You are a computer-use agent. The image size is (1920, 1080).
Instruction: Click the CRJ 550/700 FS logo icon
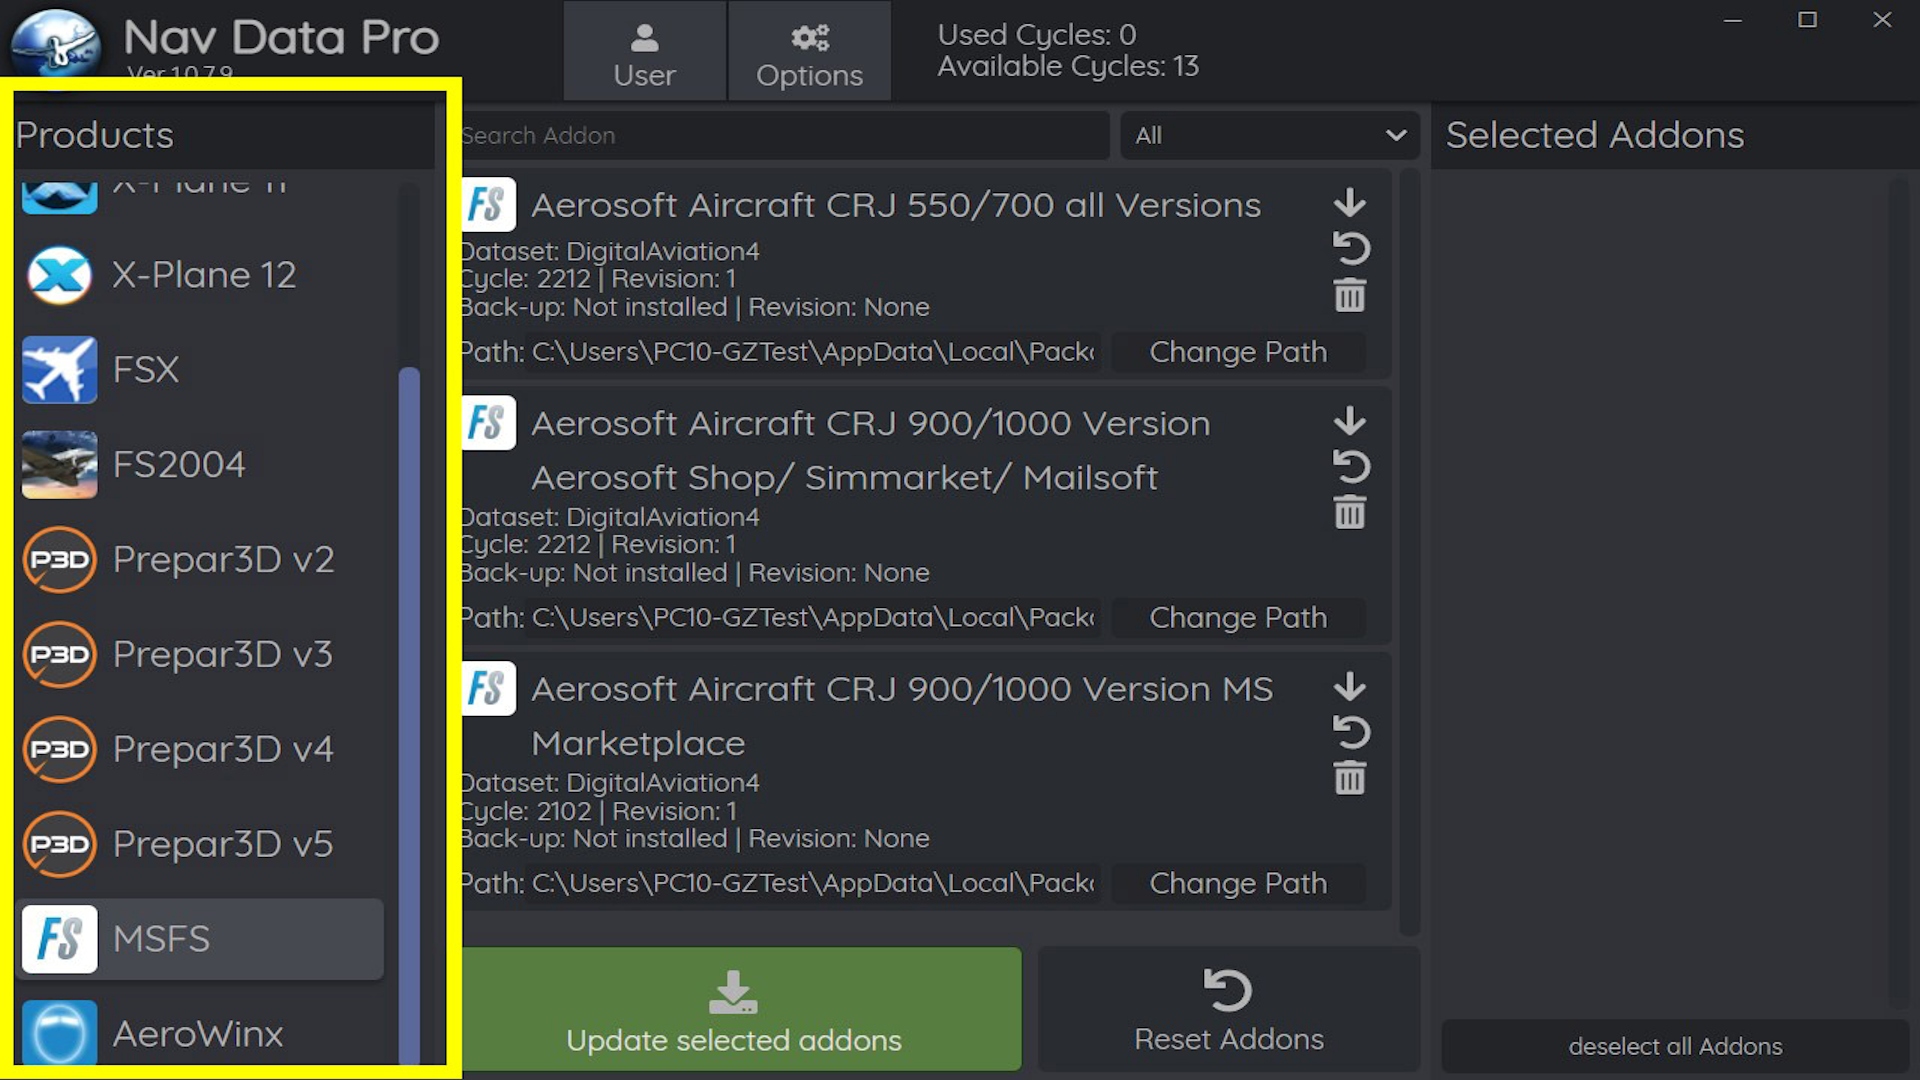click(x=489, y=205)
